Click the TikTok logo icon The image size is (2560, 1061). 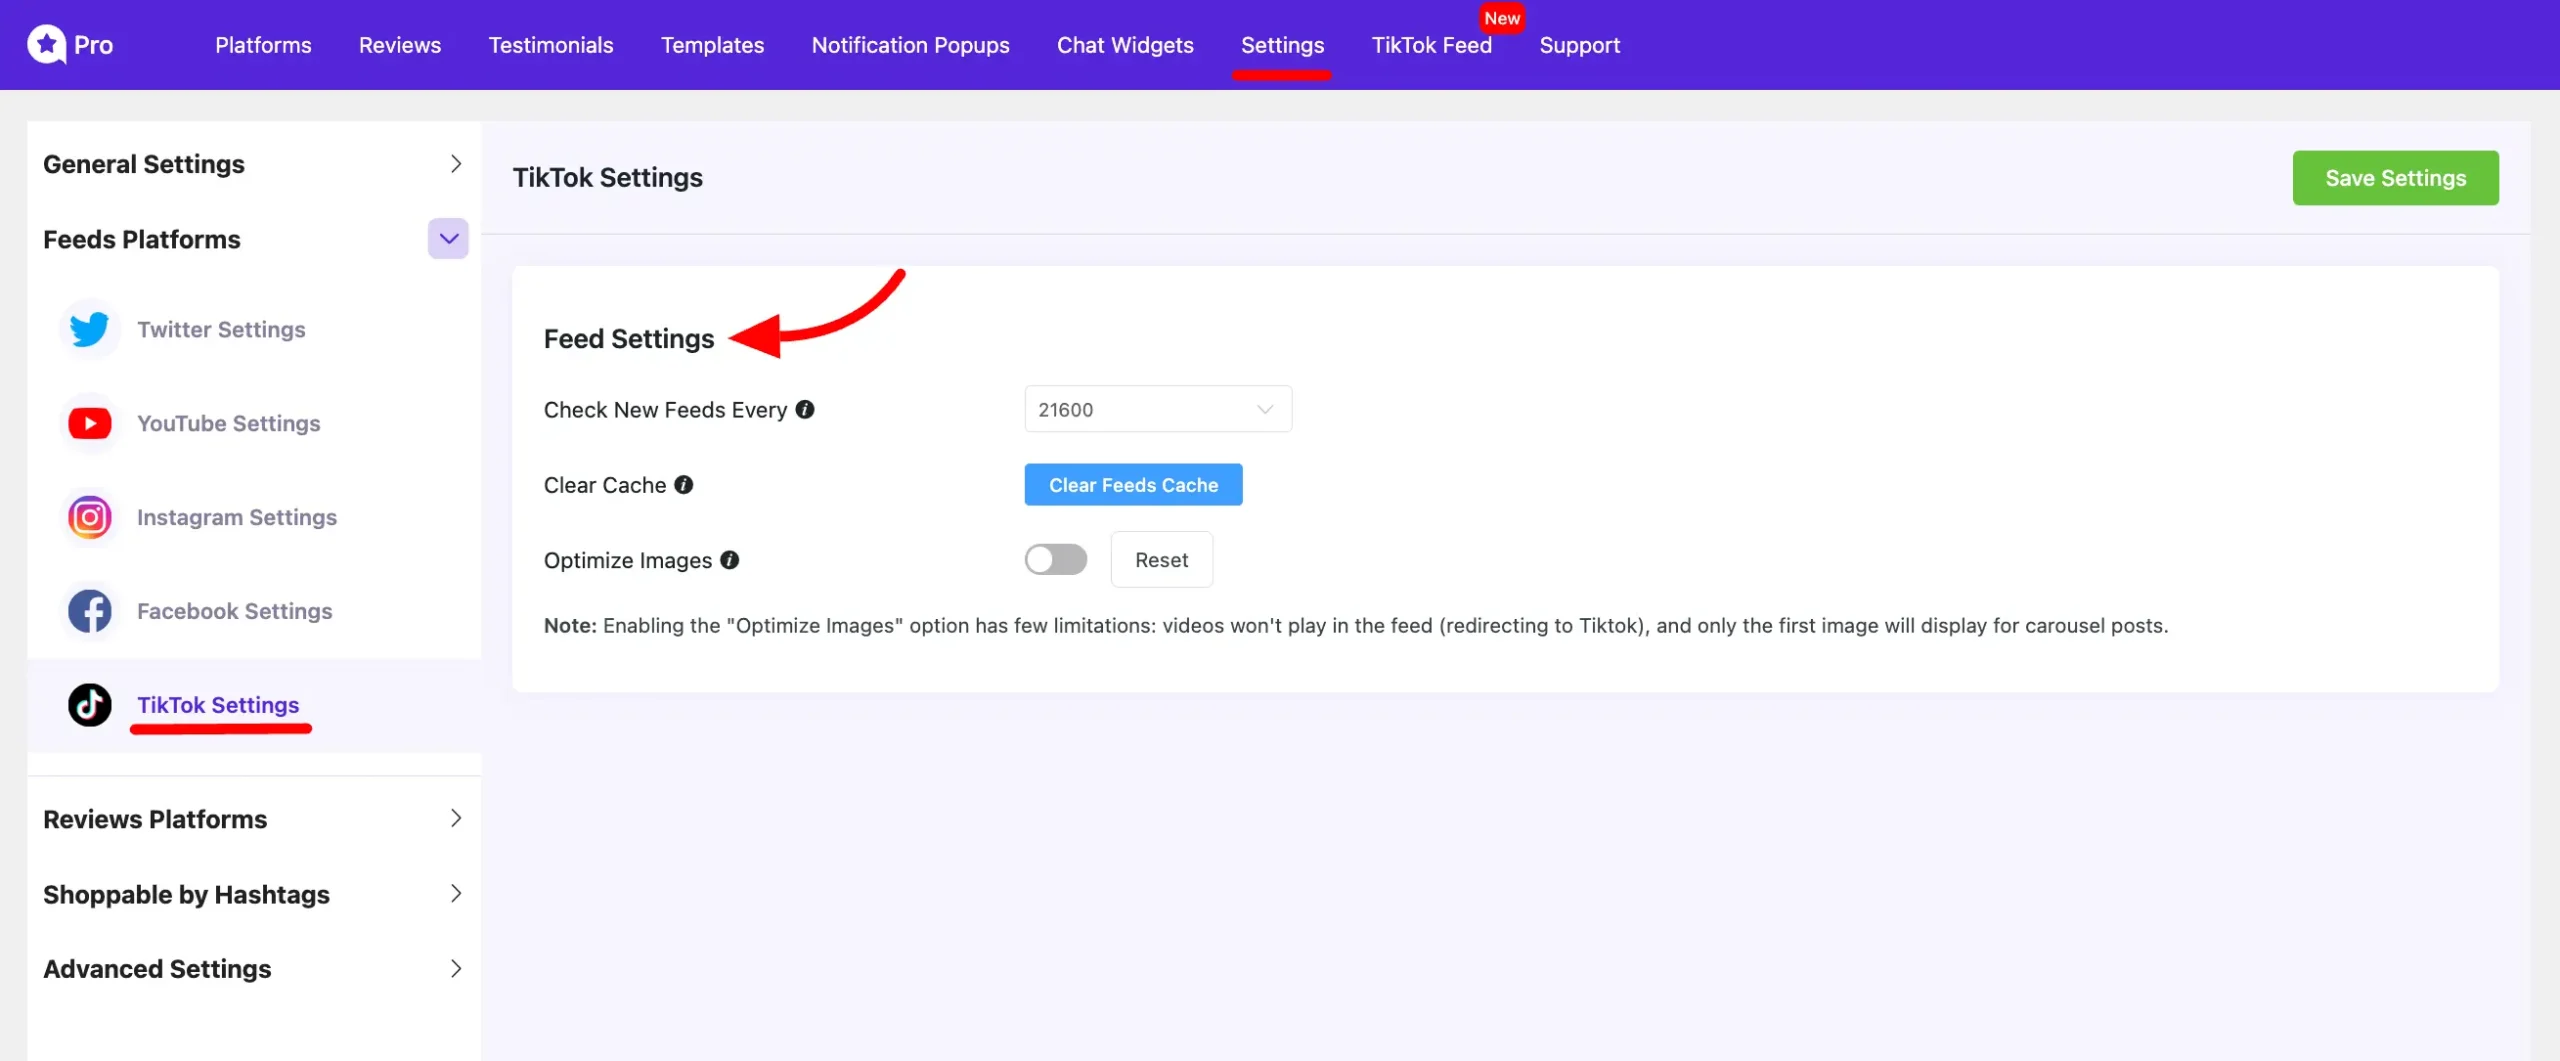tap(90, 705)
